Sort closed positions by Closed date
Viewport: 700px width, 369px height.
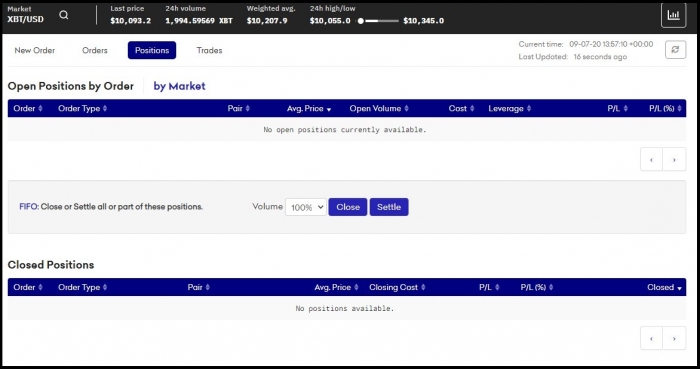pyautogui.click(x=664, y=287)
